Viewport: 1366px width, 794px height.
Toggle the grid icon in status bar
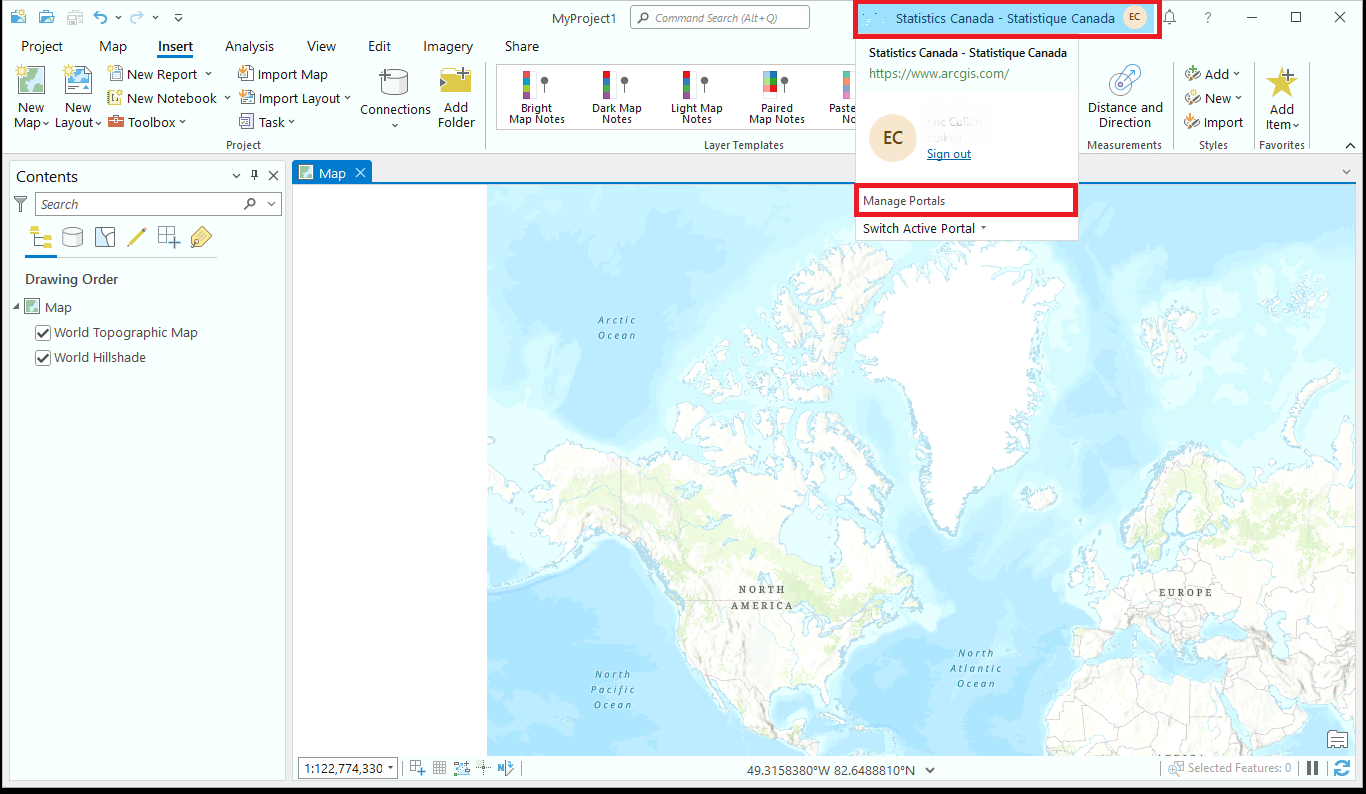point(439,768)
